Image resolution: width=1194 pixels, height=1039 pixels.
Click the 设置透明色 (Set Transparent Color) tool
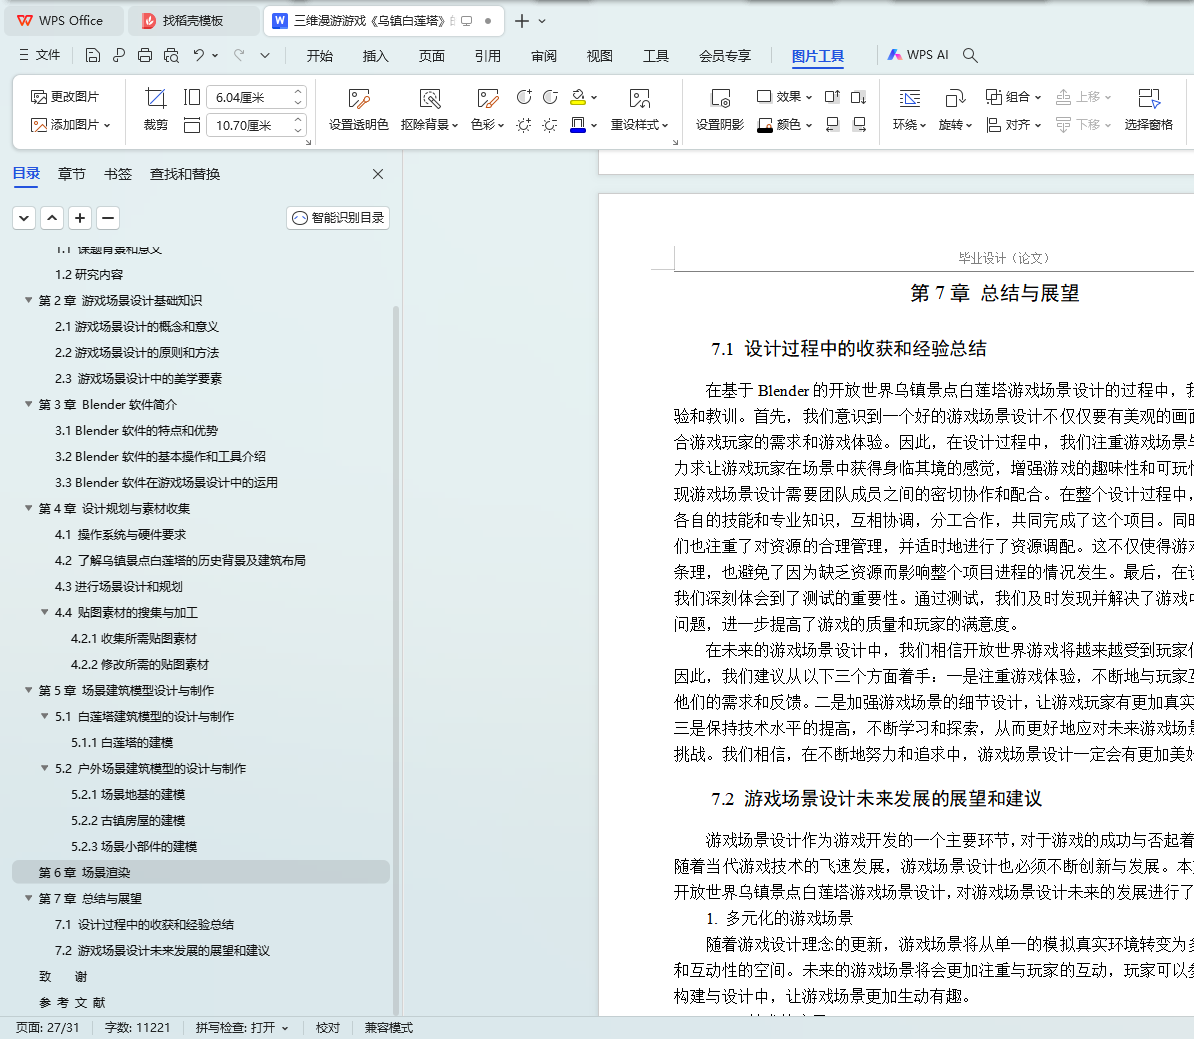point(359,109)
